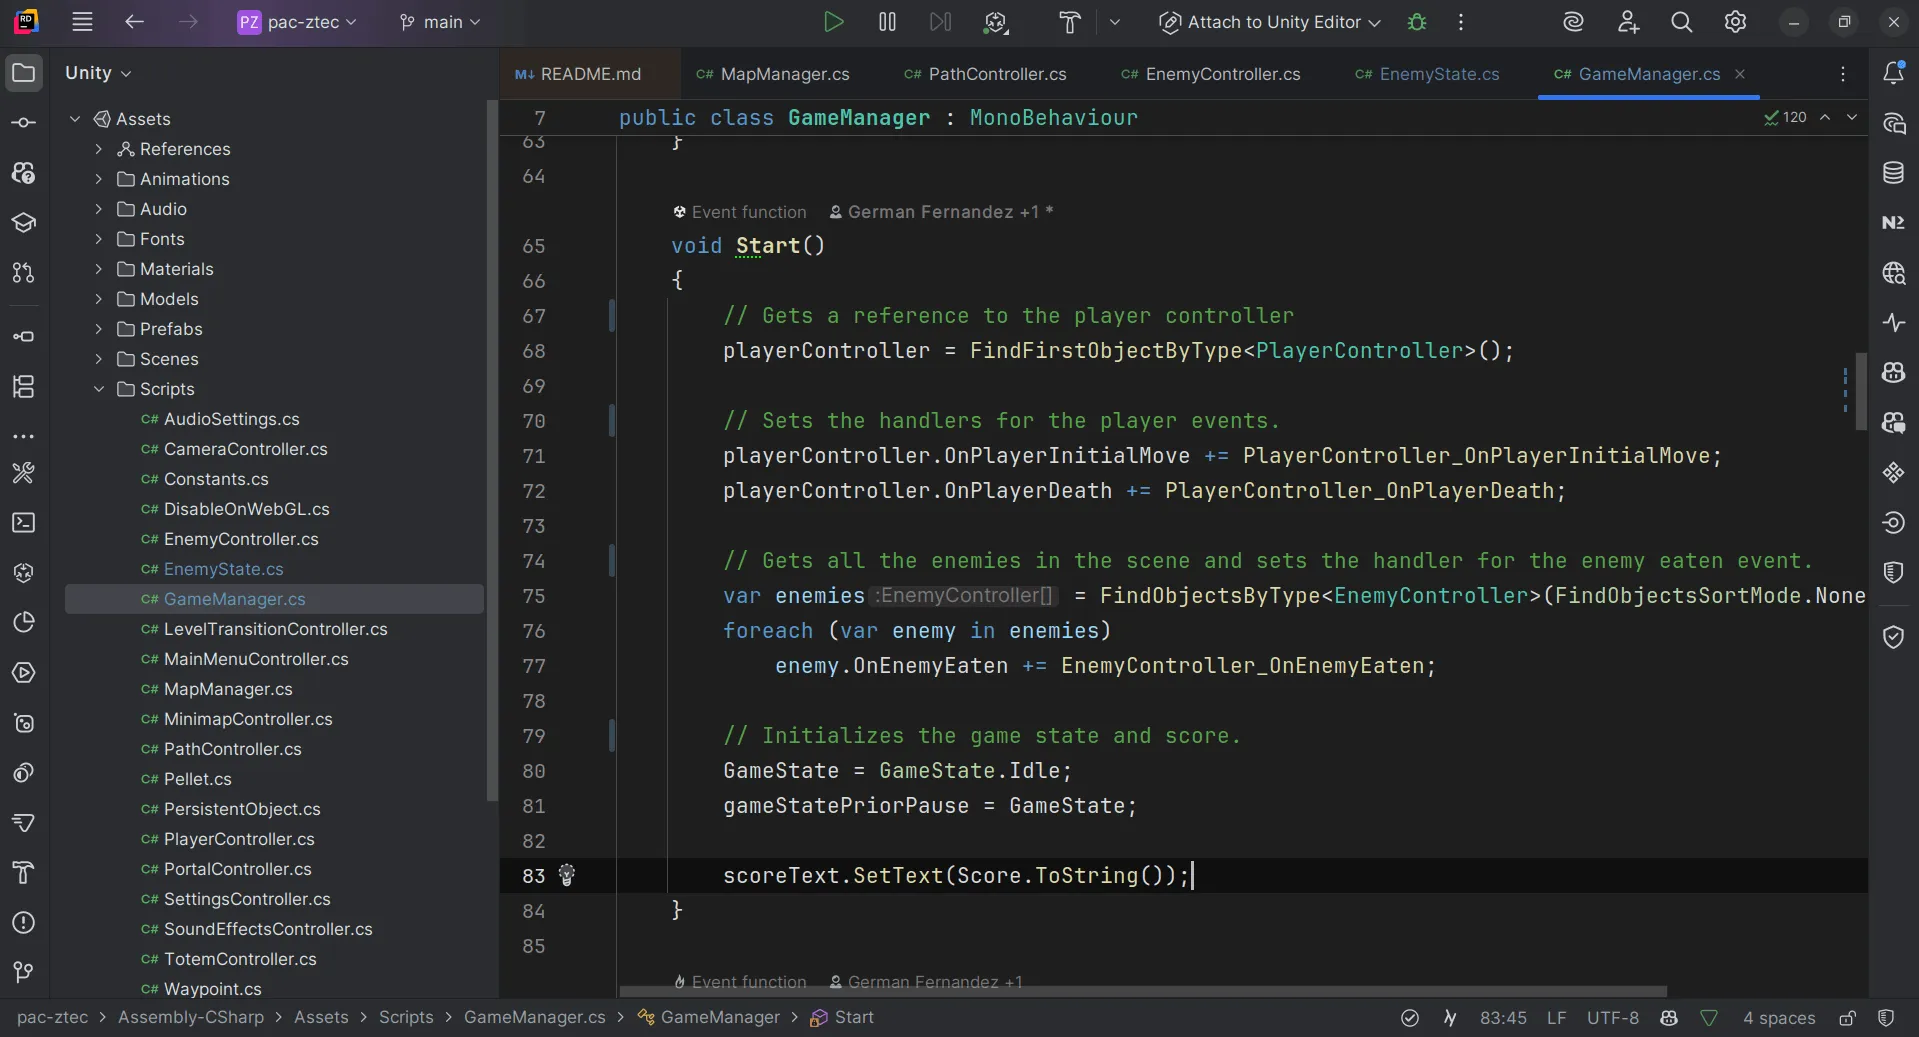Switch to the EnemyController.cs tab

click(1222, 74)
